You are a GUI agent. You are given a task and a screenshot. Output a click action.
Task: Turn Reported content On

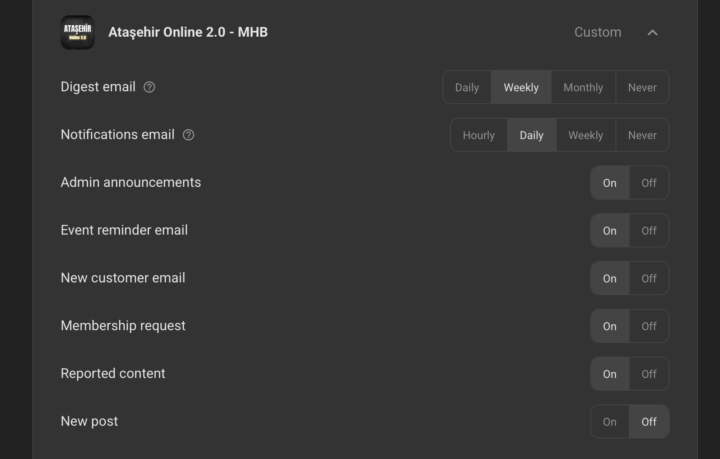coord(610,374)
